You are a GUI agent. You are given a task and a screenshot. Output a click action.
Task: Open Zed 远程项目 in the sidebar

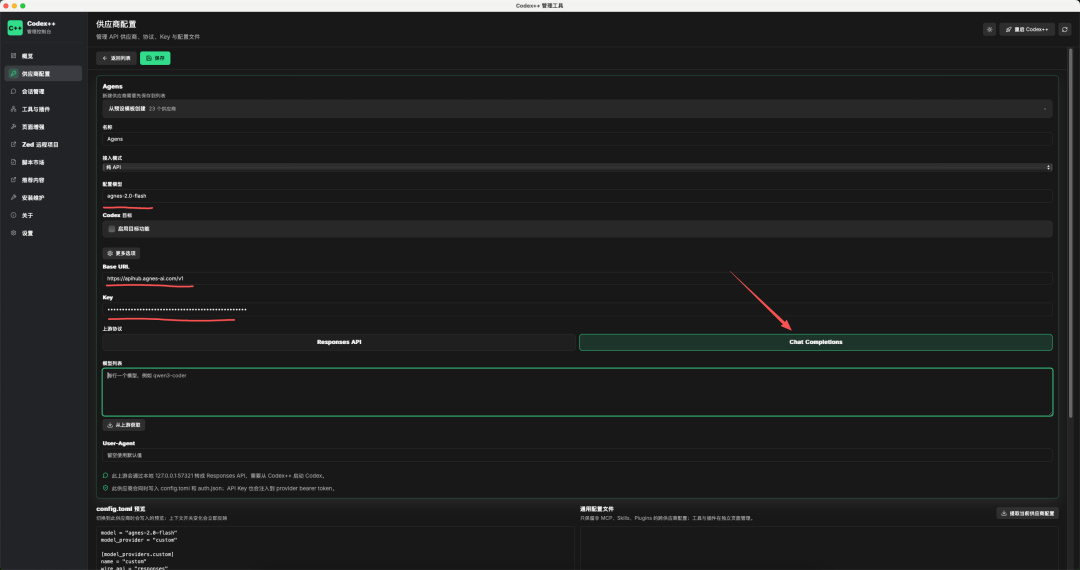pos(43,145)
